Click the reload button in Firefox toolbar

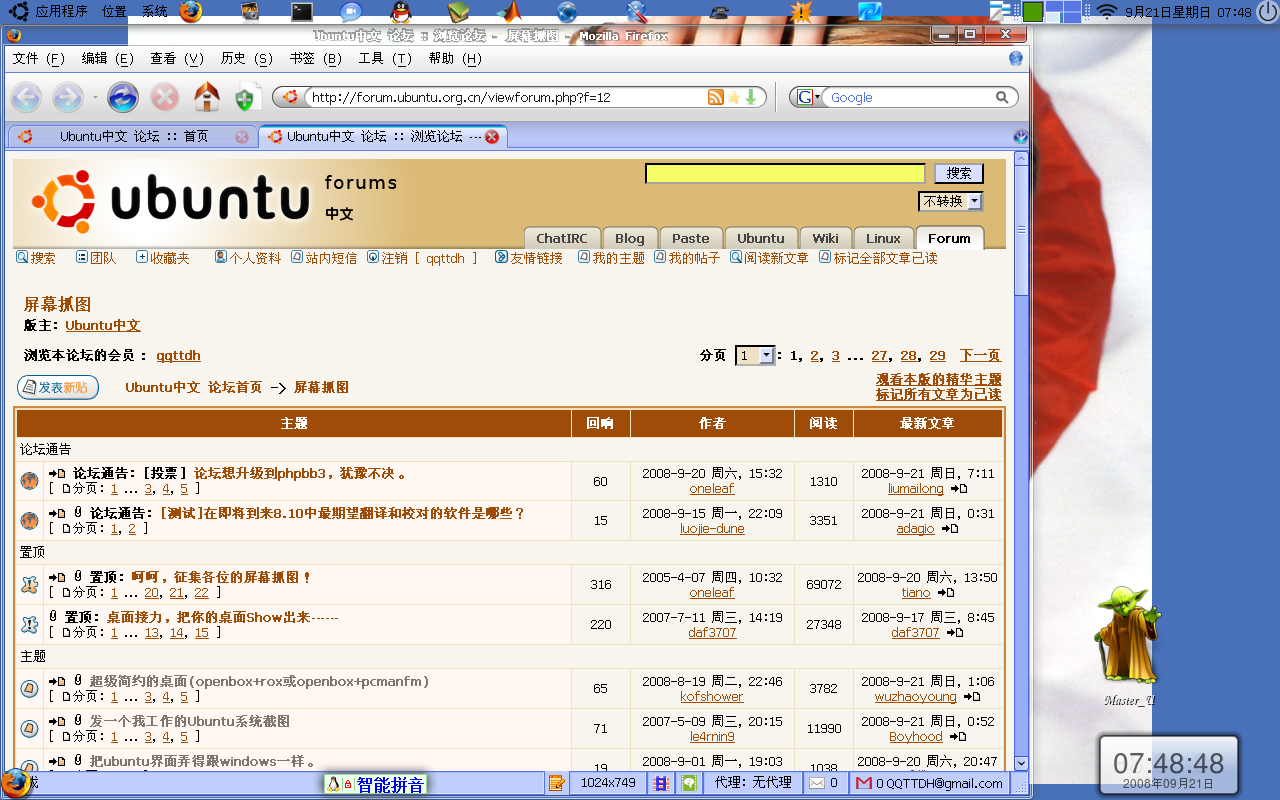tap(123, 97)
